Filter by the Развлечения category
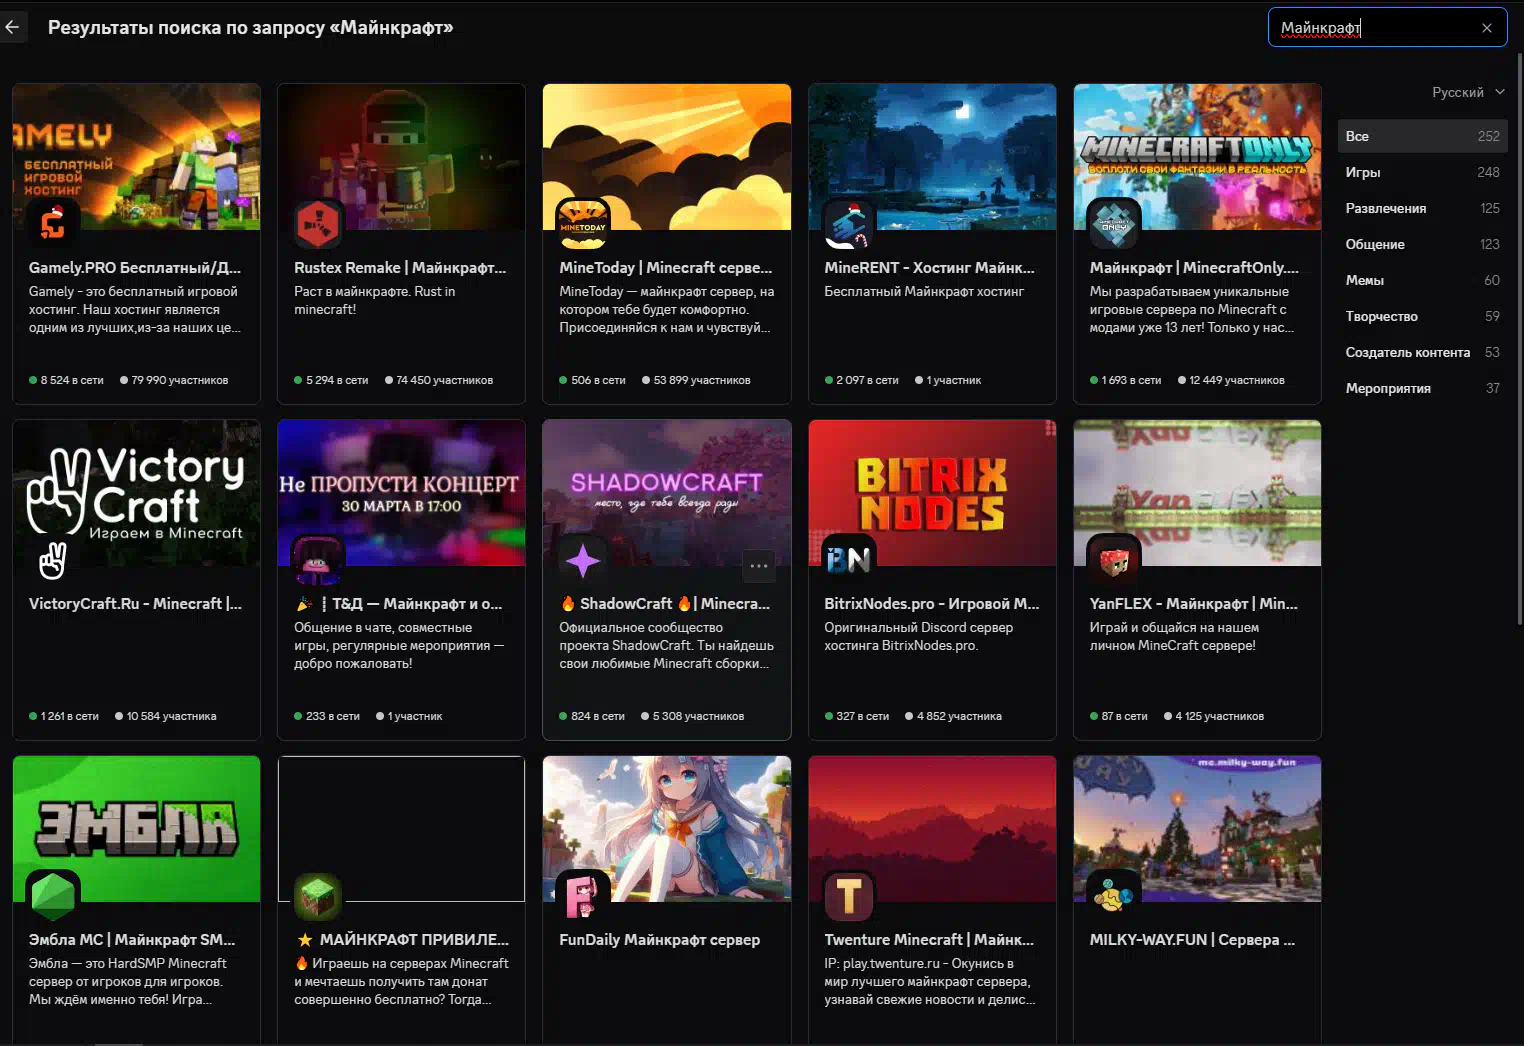This screenshot has height=1046, width=1524. 1422,208
